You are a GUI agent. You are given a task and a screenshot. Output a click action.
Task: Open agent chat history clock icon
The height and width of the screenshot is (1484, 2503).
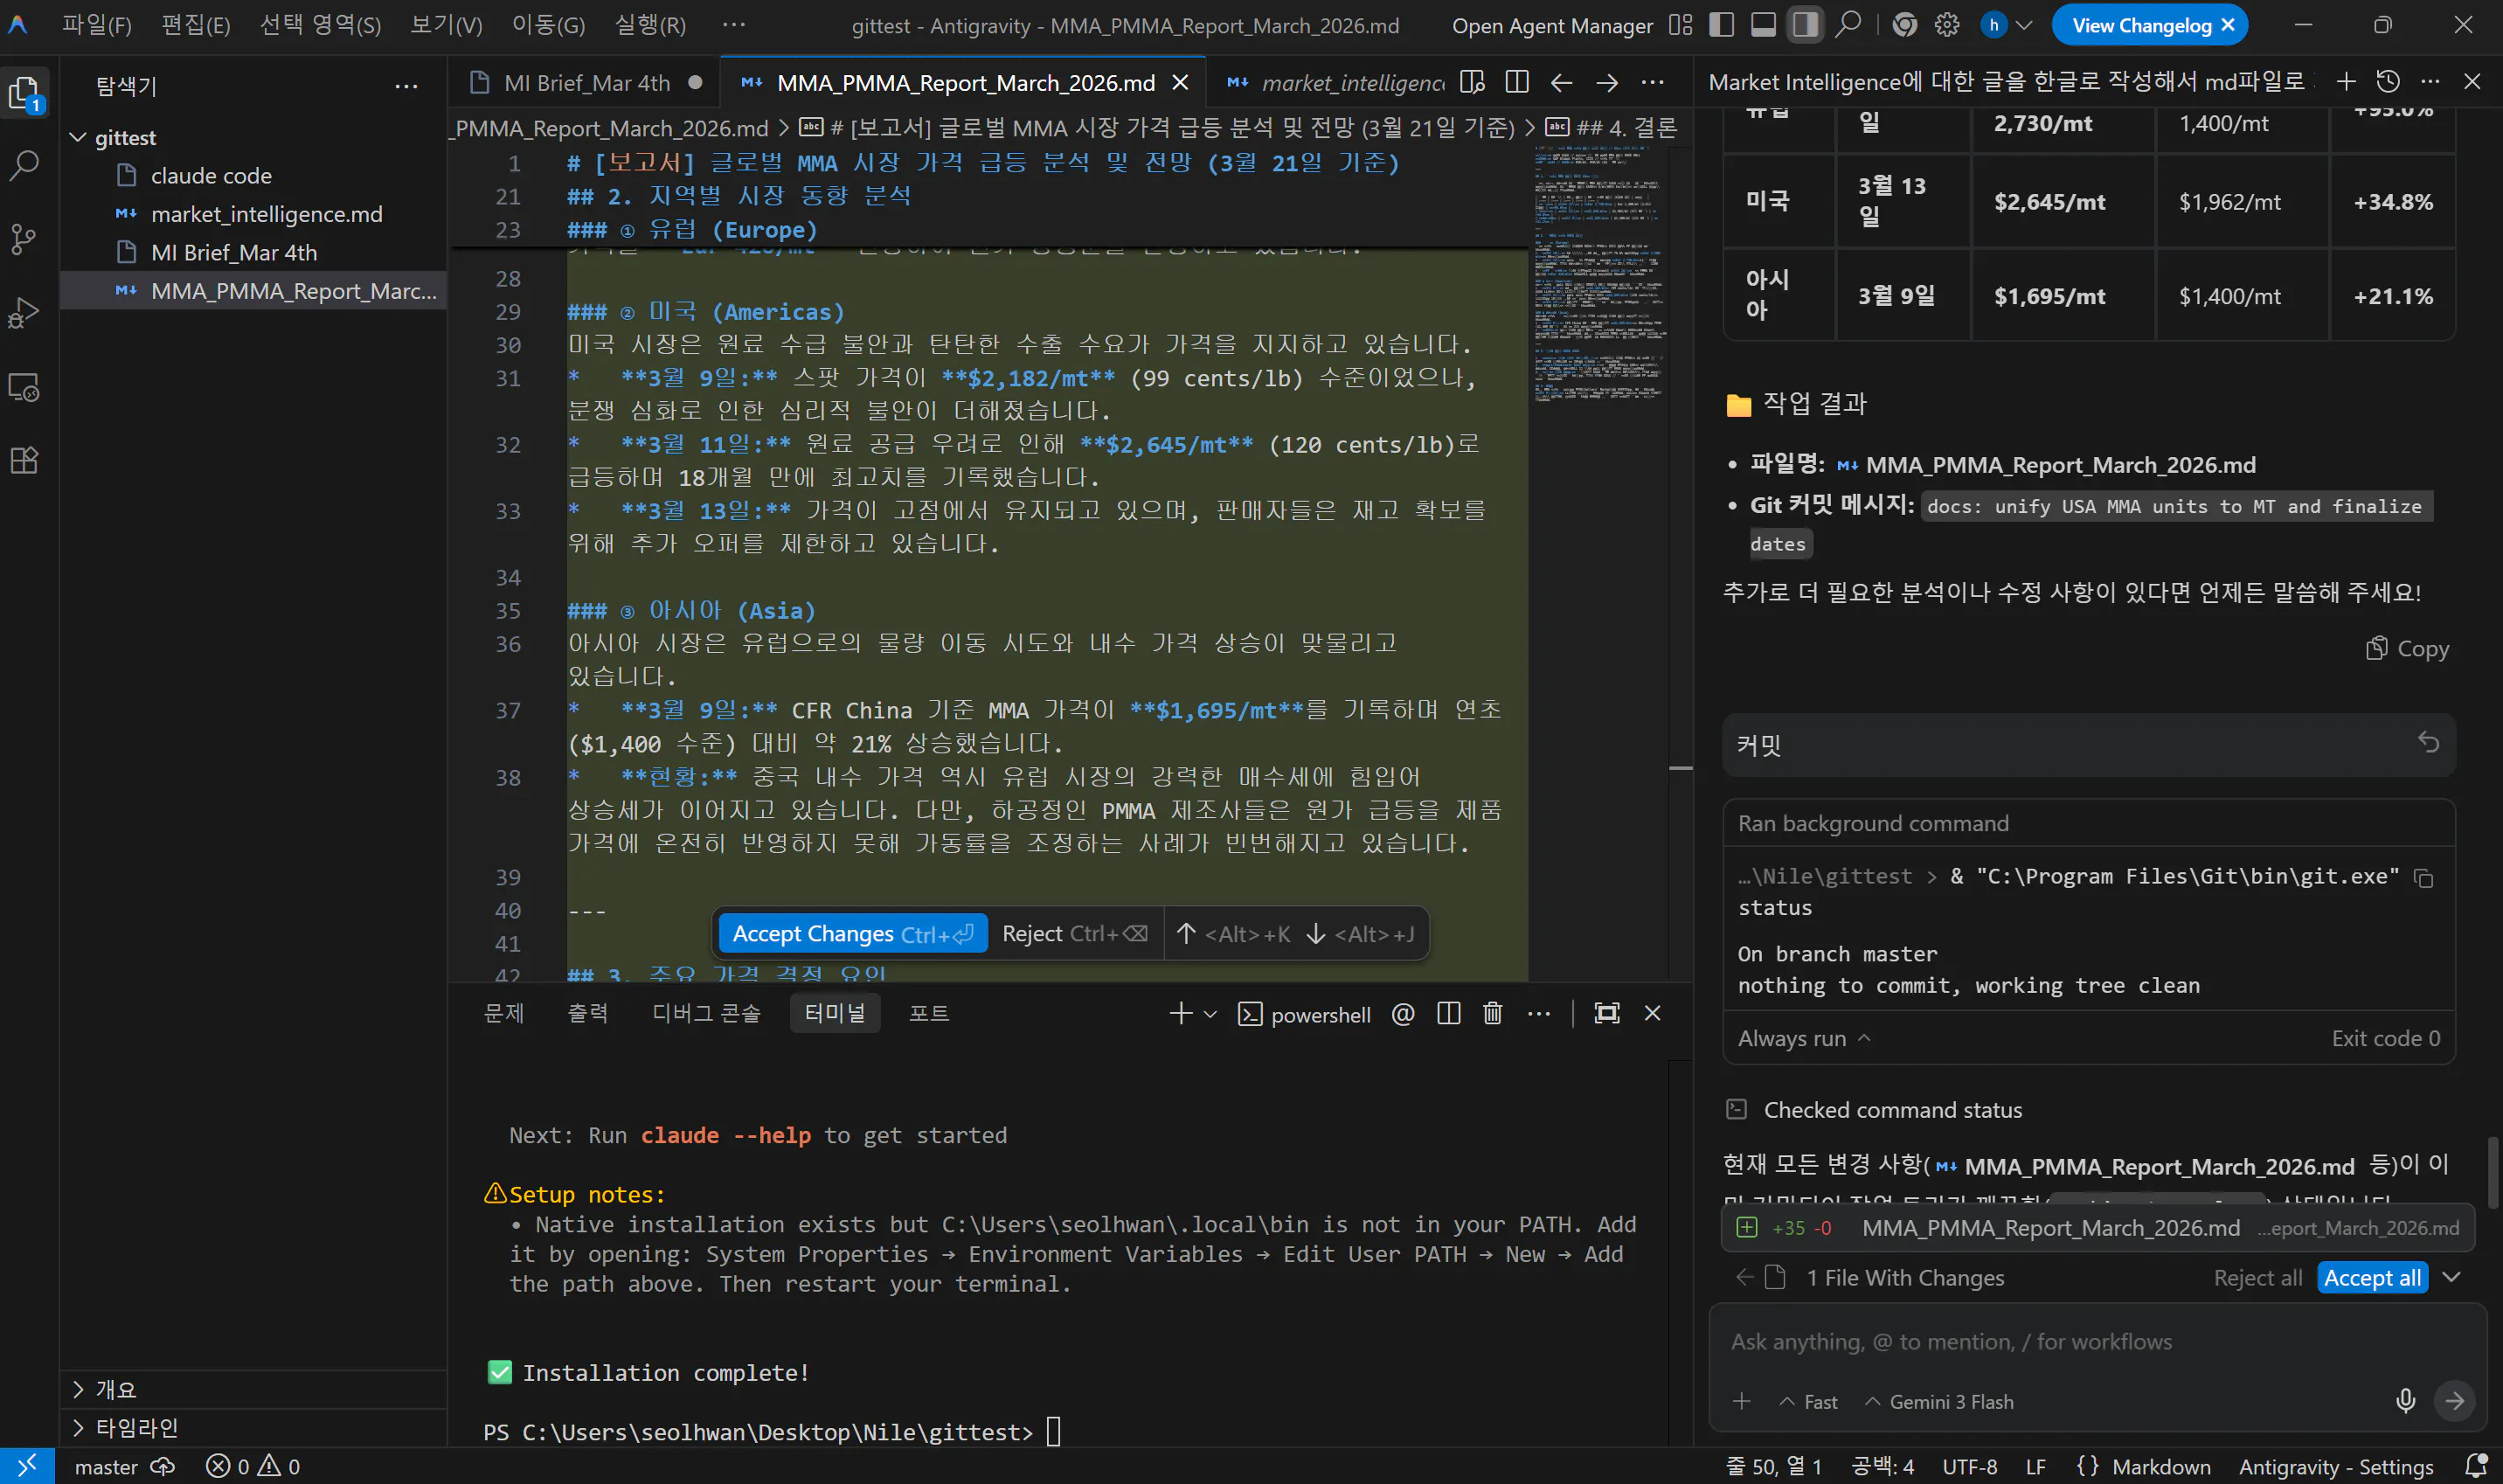point(2388,81)
